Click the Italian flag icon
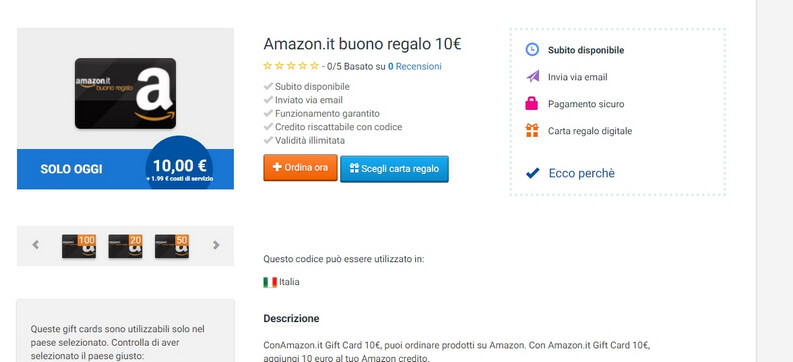This screenshot has width=793, height=362. (270, 282)
